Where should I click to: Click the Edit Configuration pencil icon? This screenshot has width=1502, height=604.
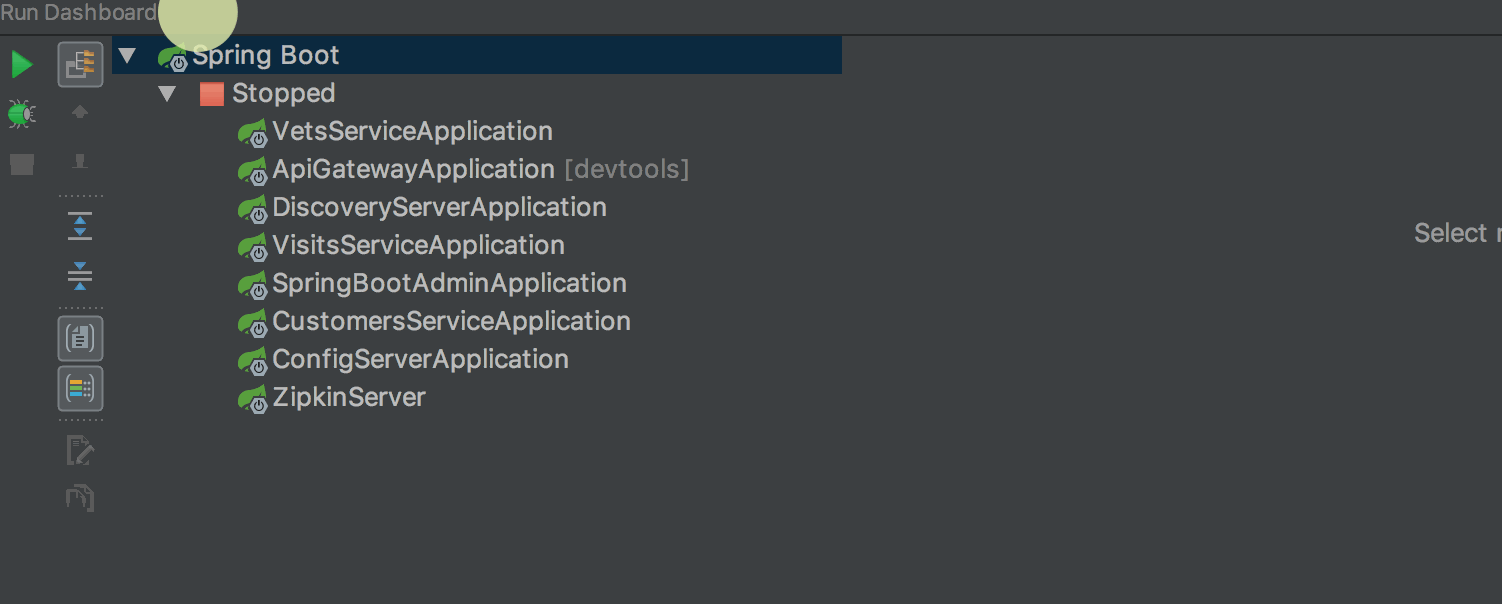pyautogui.click(x=80, y=451)
